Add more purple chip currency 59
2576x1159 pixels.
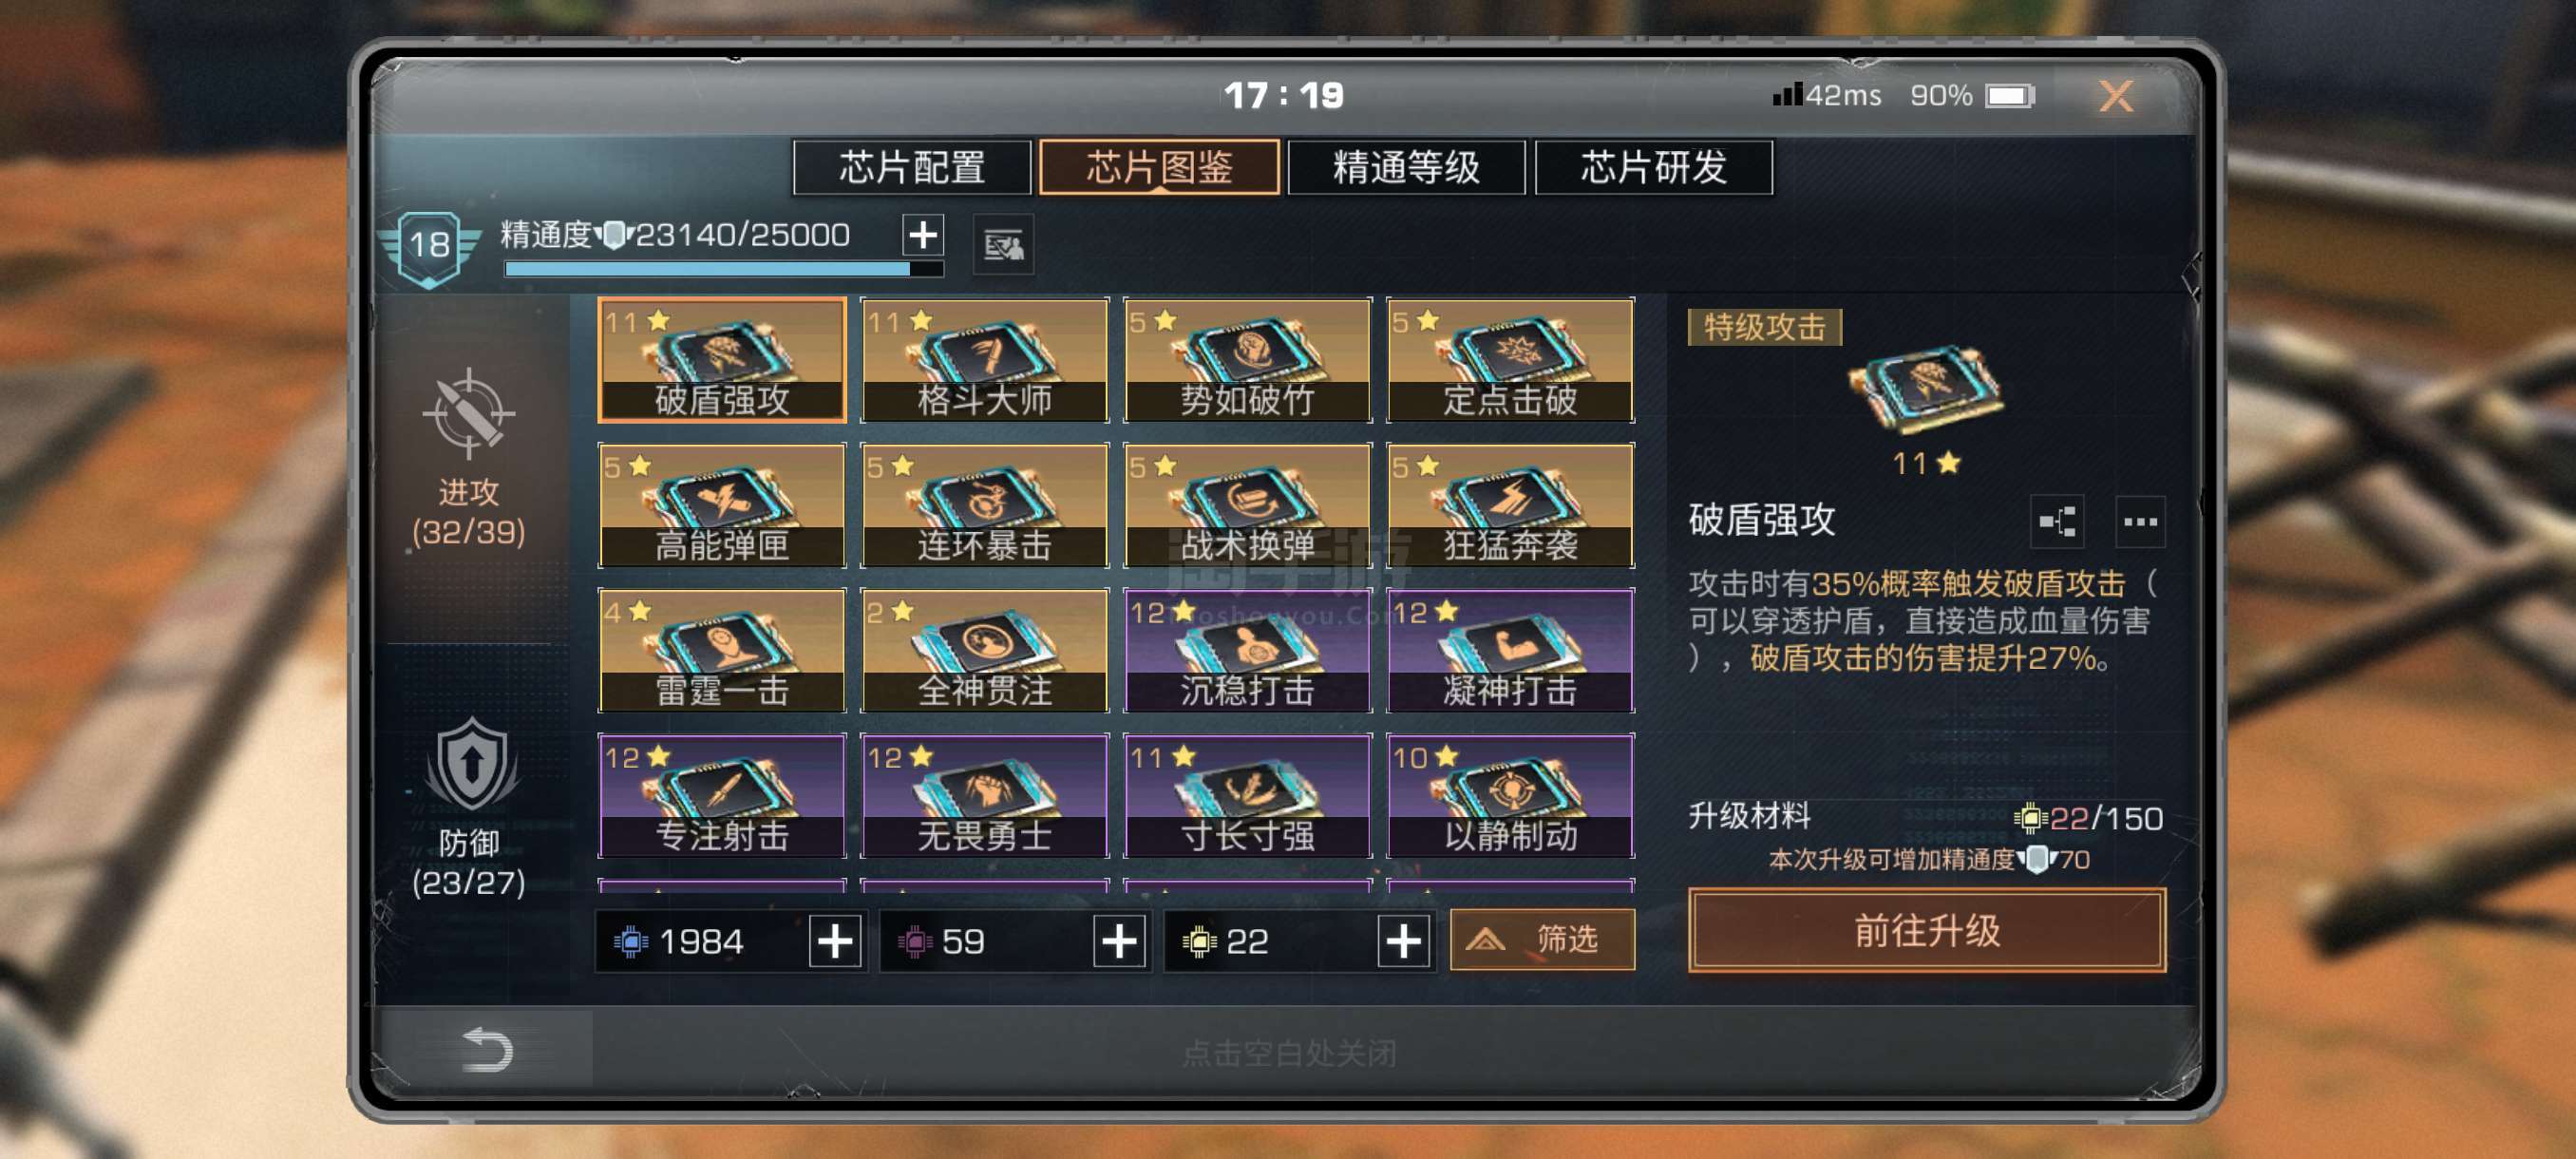coord(1119,941)
